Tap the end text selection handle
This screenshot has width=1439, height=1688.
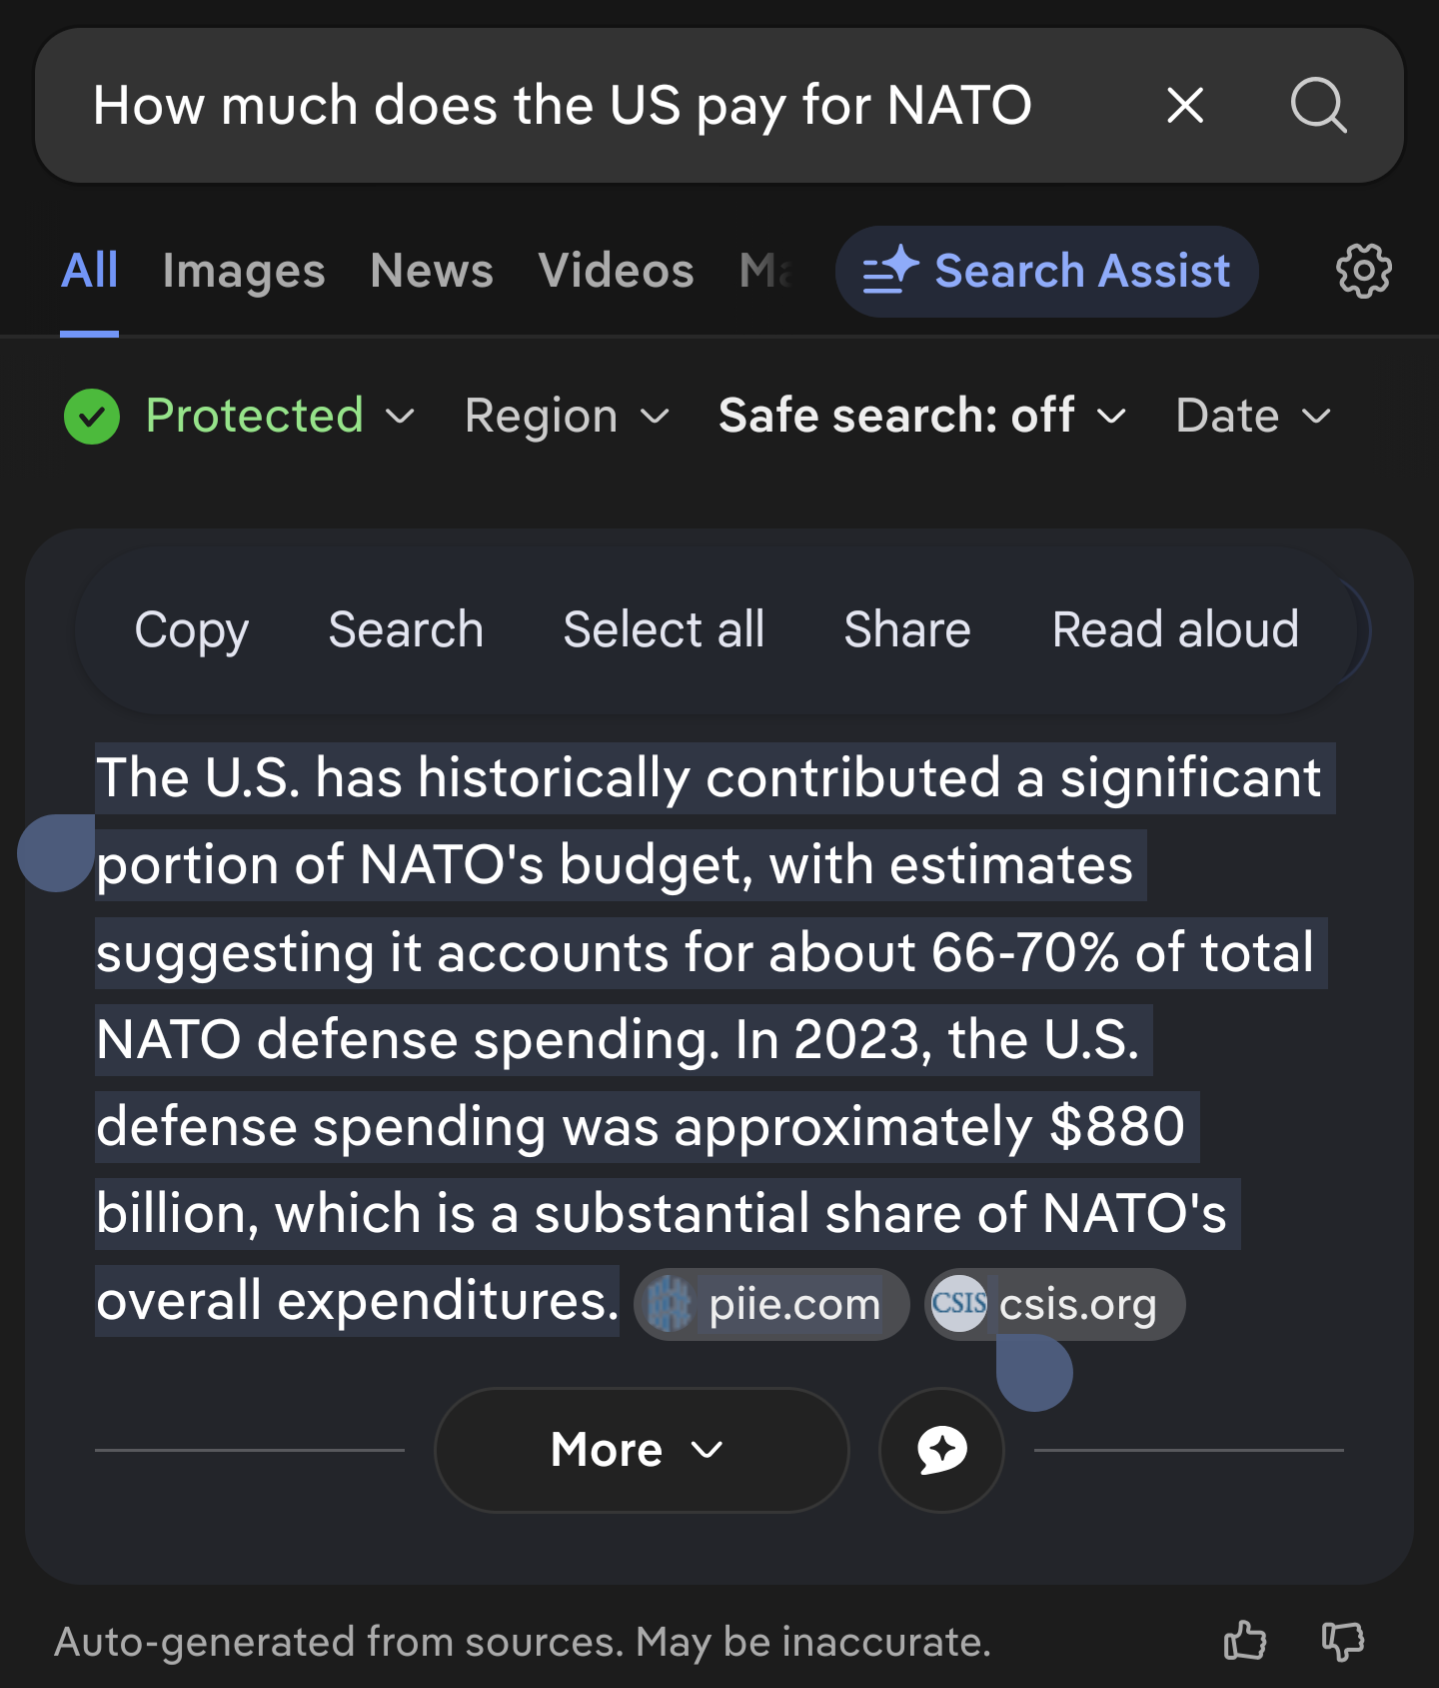(1034, 1372)
